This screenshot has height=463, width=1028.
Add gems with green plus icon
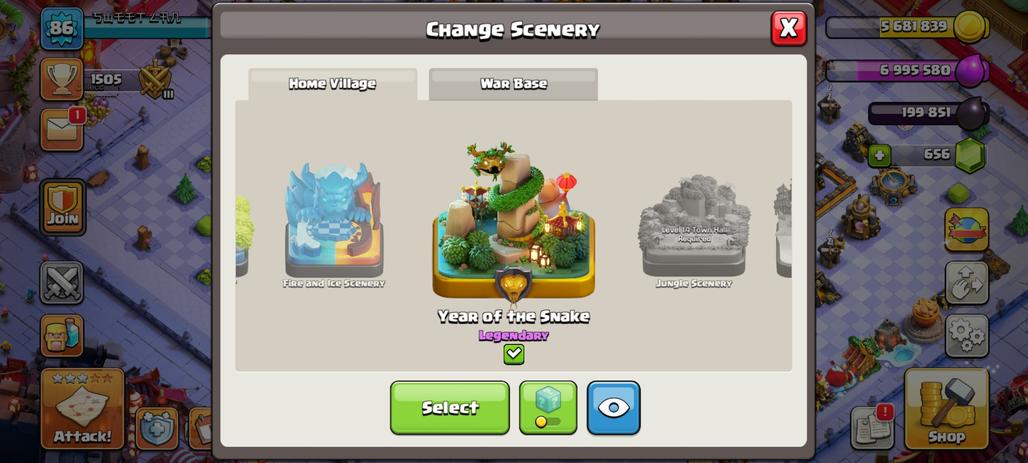[879, 155]
